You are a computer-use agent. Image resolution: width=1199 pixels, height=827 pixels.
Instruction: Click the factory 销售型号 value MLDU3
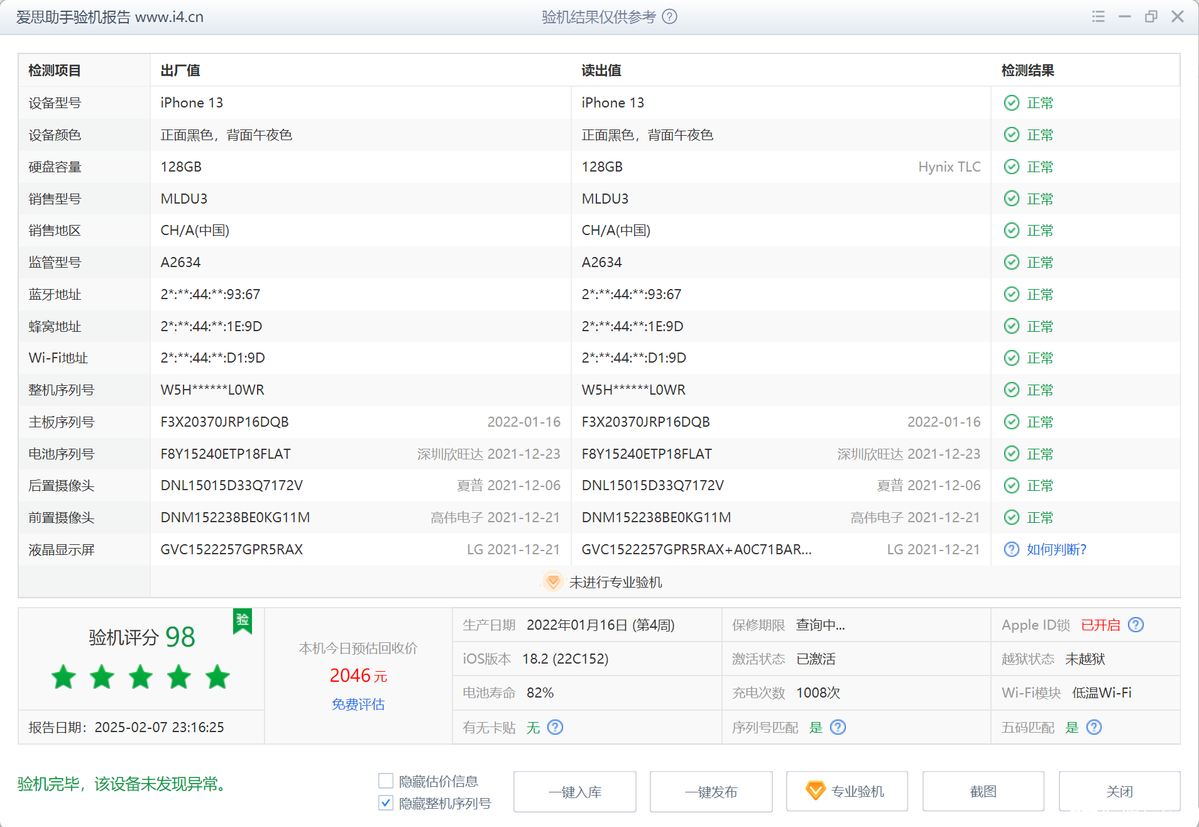tap(184, 199)
